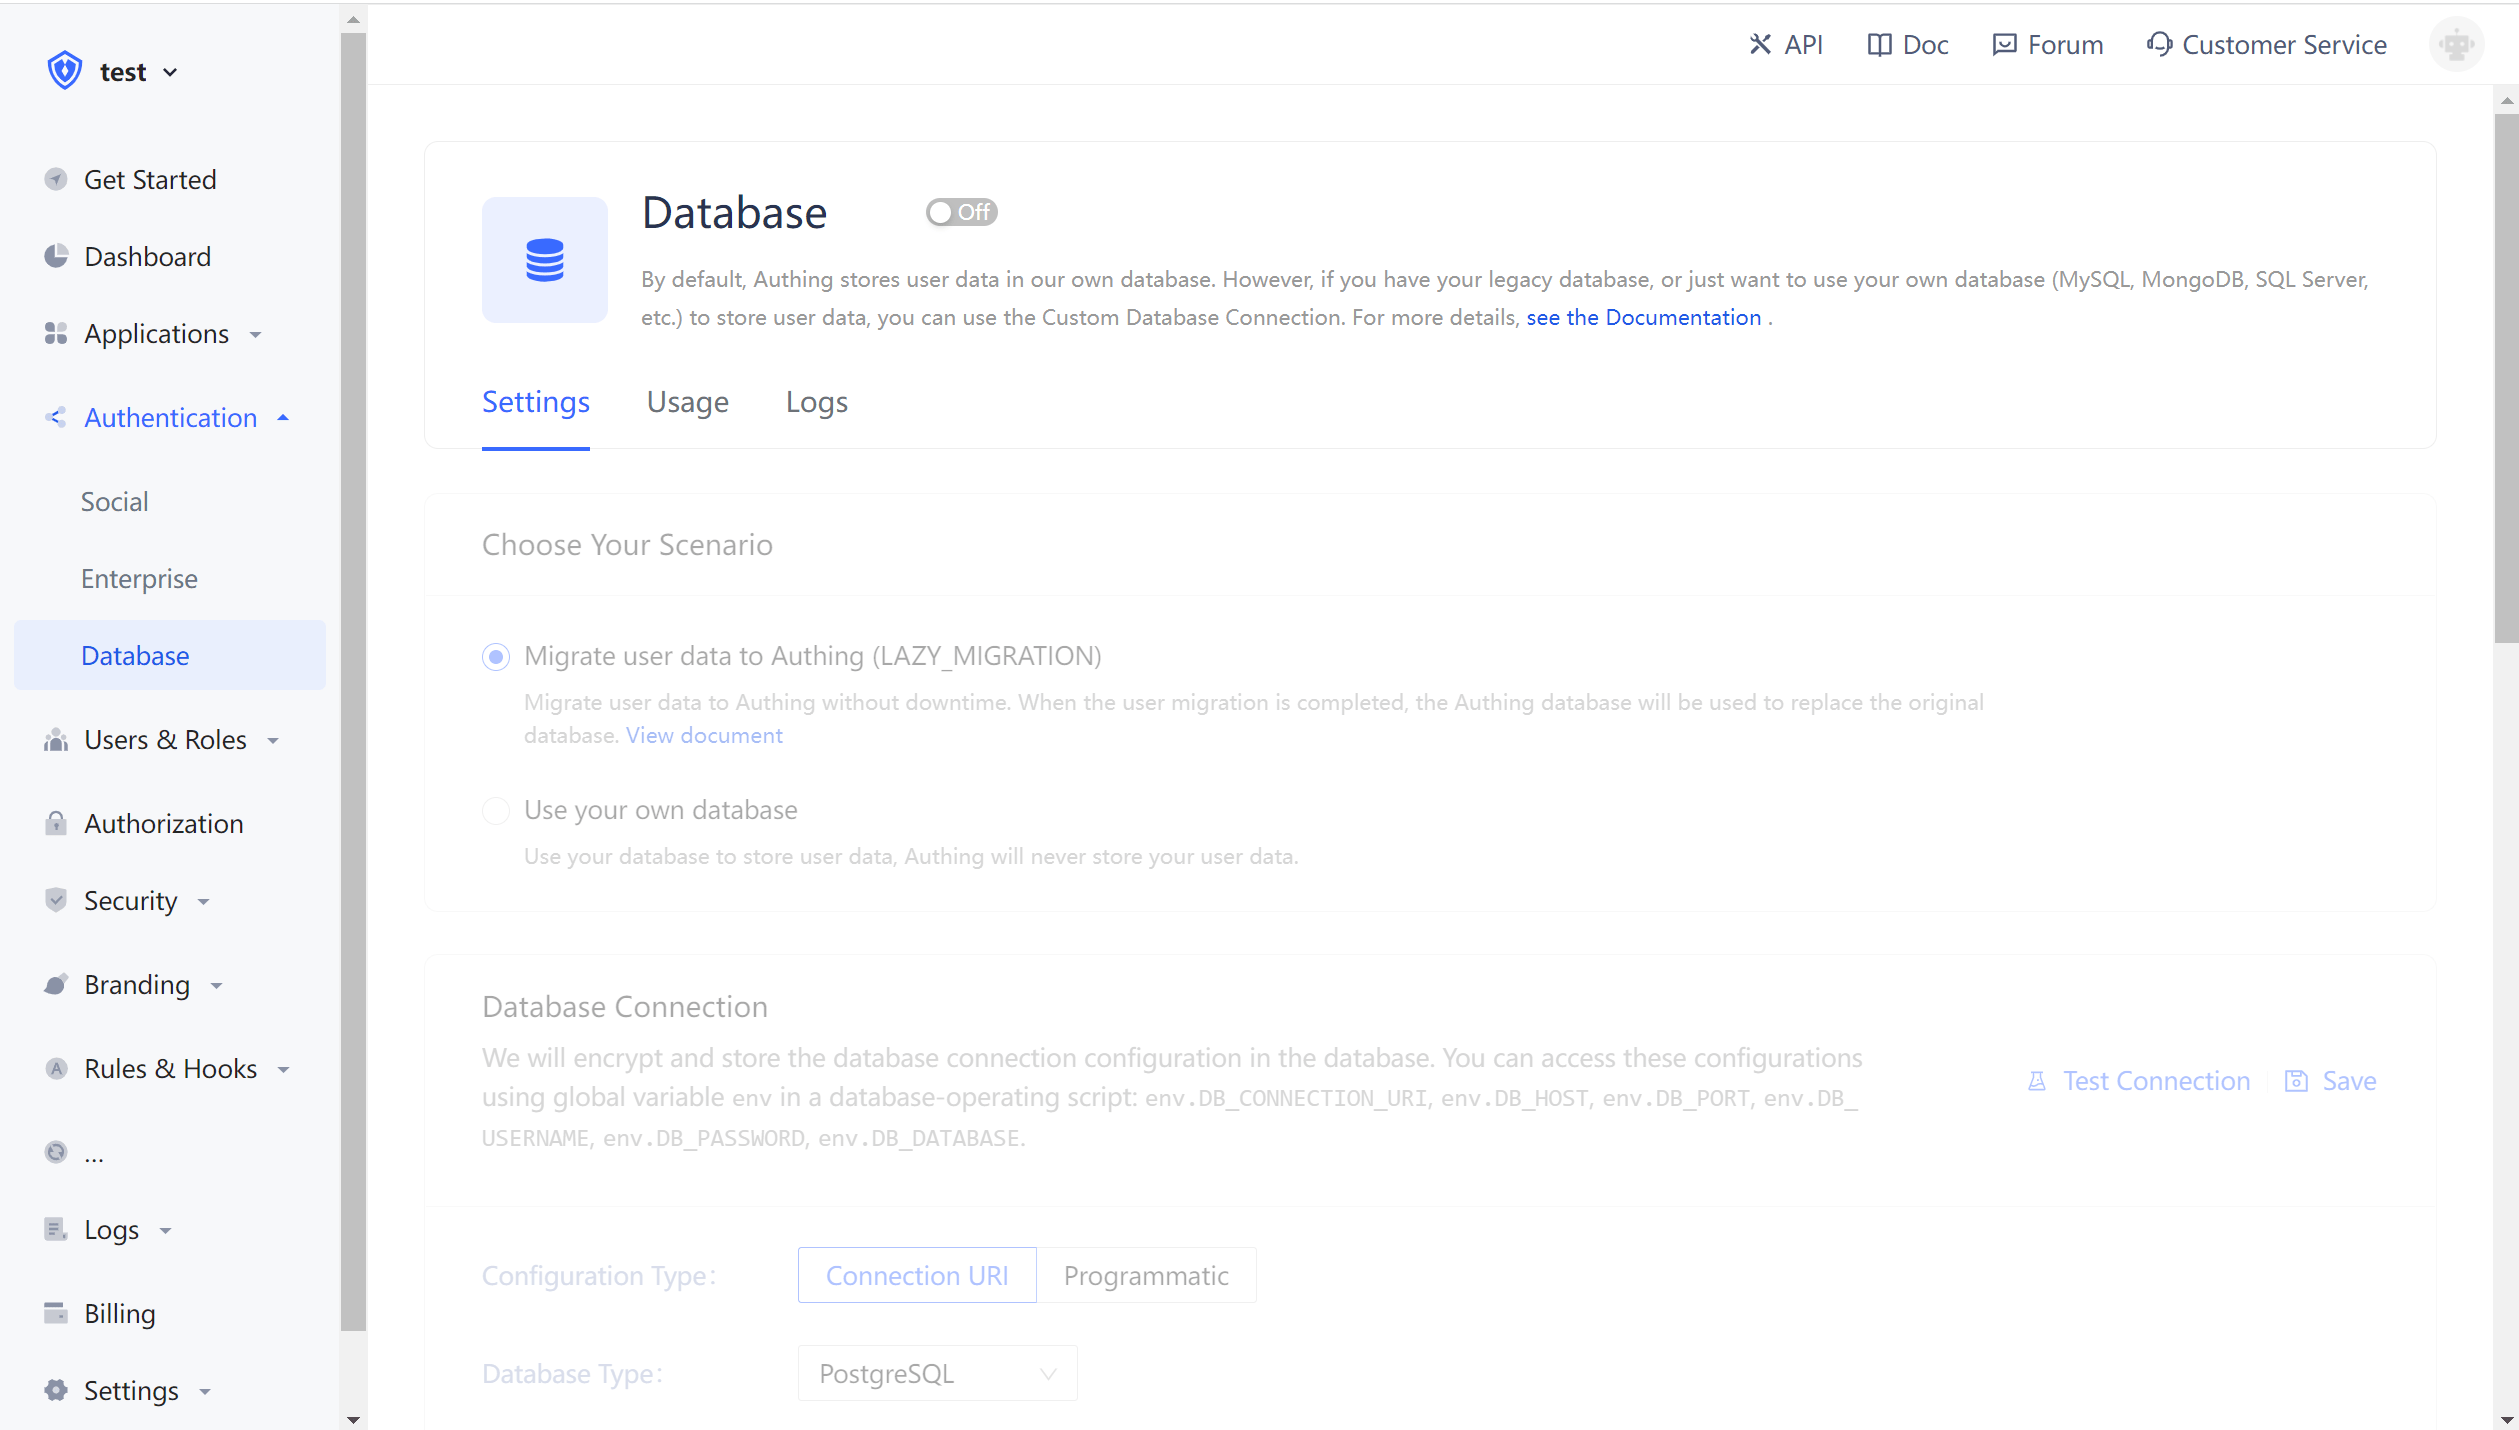Open the Logs tab of Database
Screen dimensions: 2519x1430
click(816, 402)
